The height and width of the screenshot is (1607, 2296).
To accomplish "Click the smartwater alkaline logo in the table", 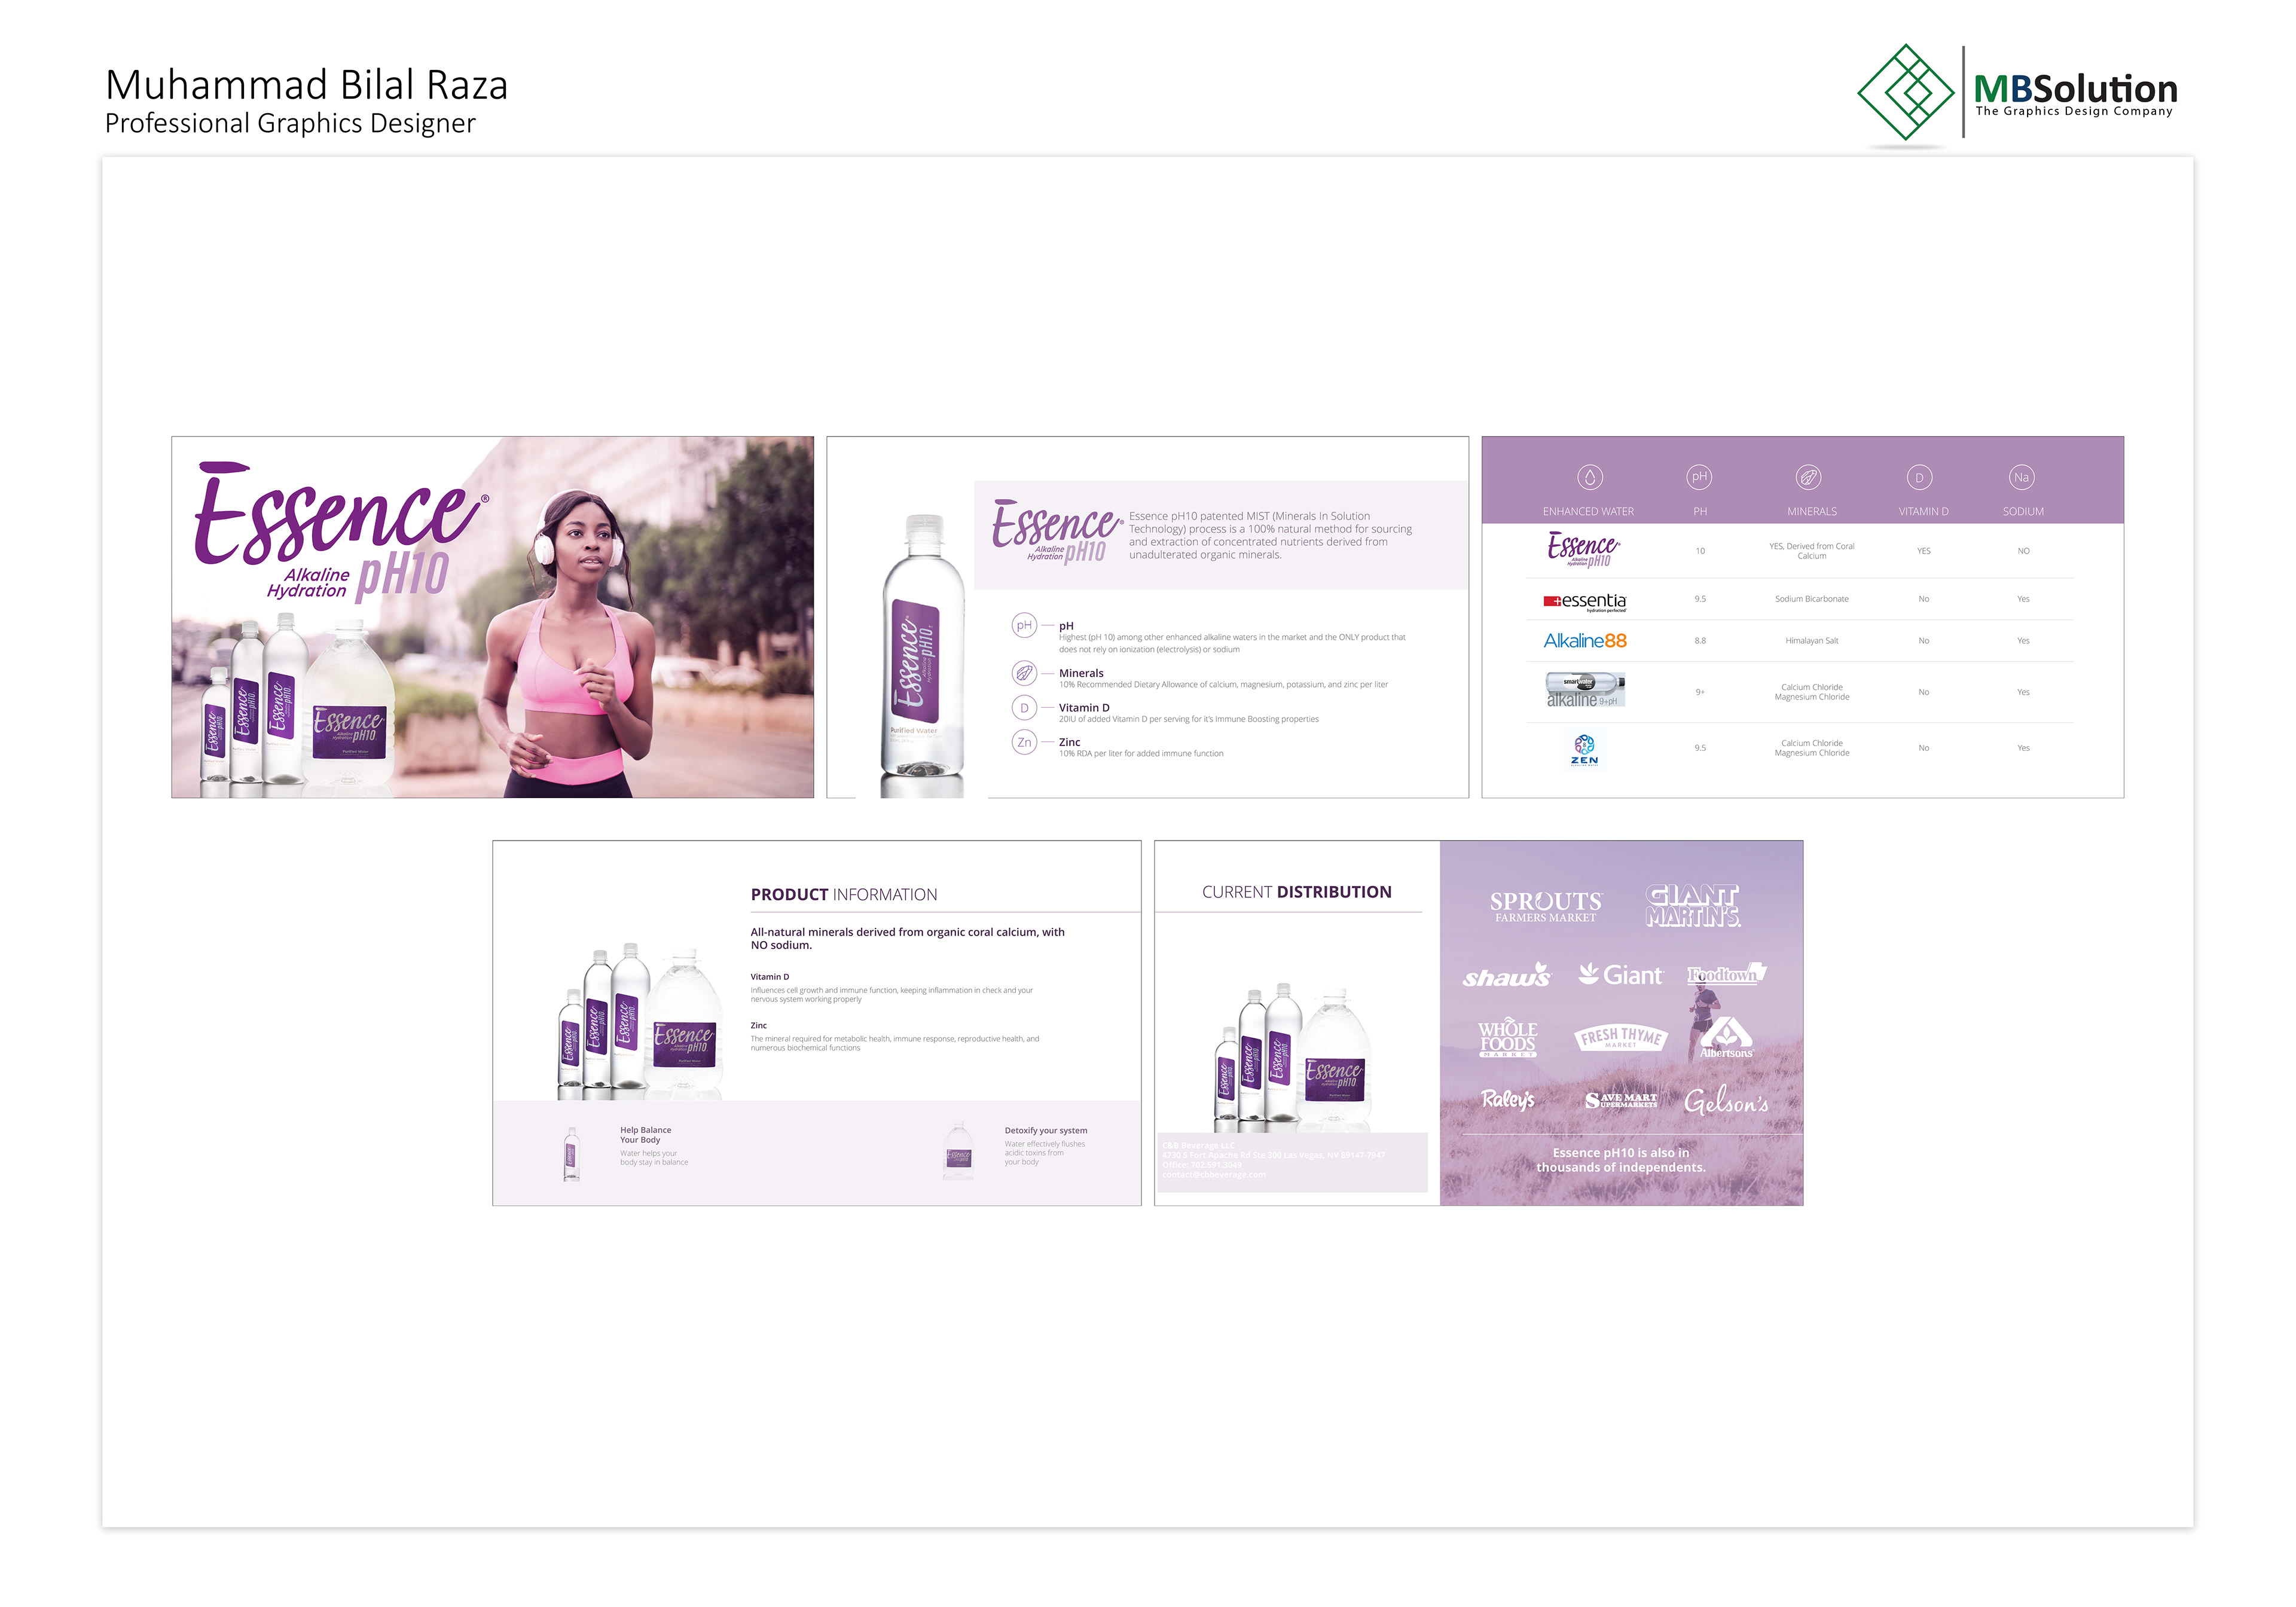I will (x=1585, y=690).
